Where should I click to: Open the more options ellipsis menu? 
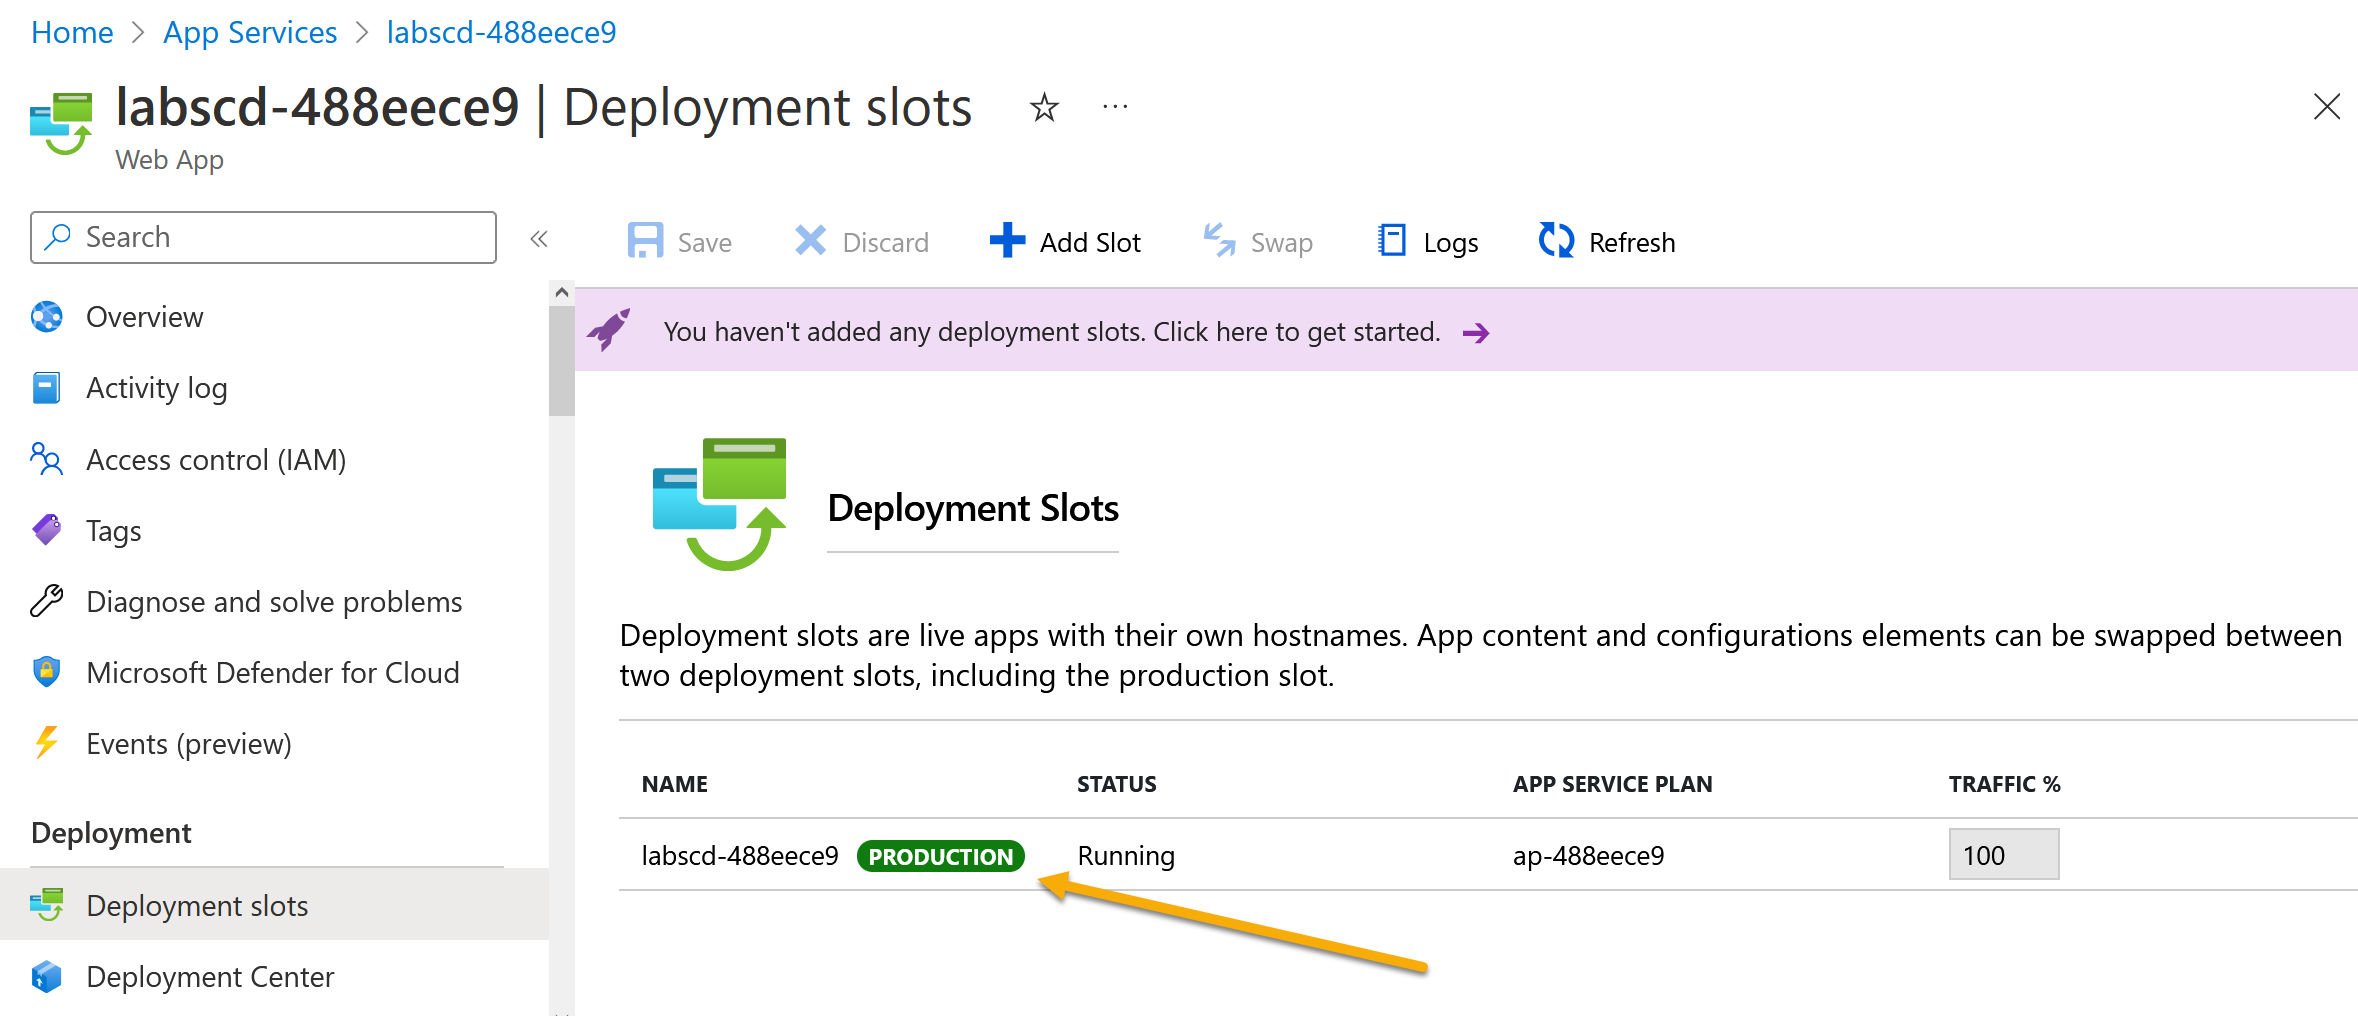(x=1115, y=107)
